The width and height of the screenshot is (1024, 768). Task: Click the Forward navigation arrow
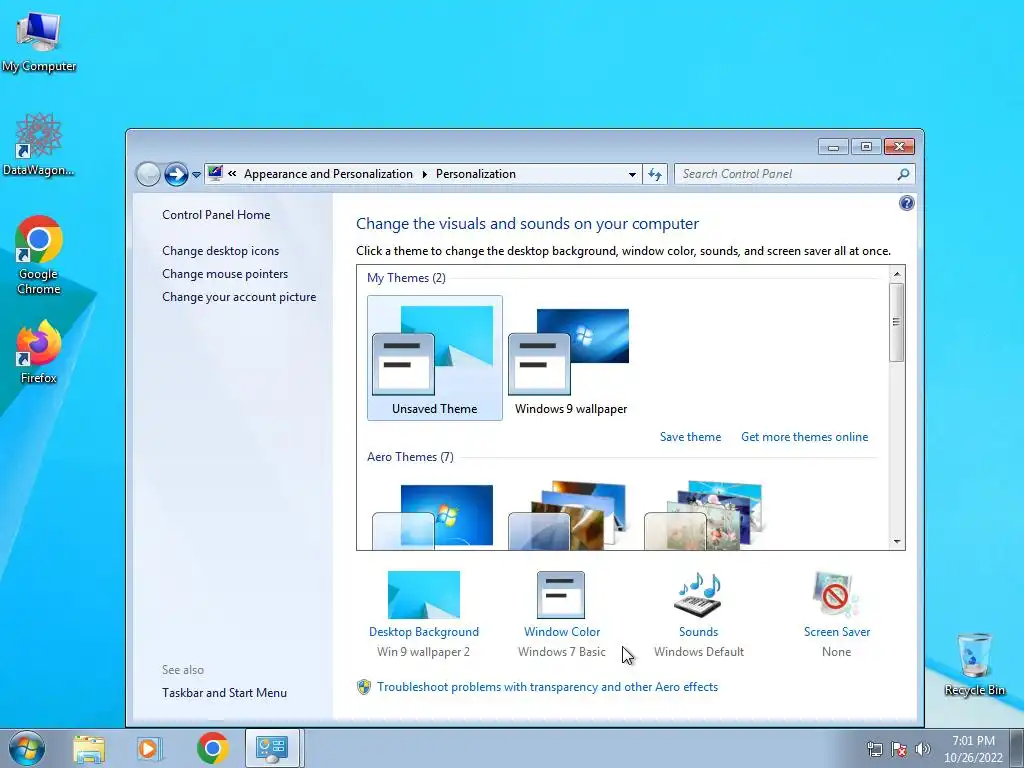pyautogui.click(x=176, y=174)
